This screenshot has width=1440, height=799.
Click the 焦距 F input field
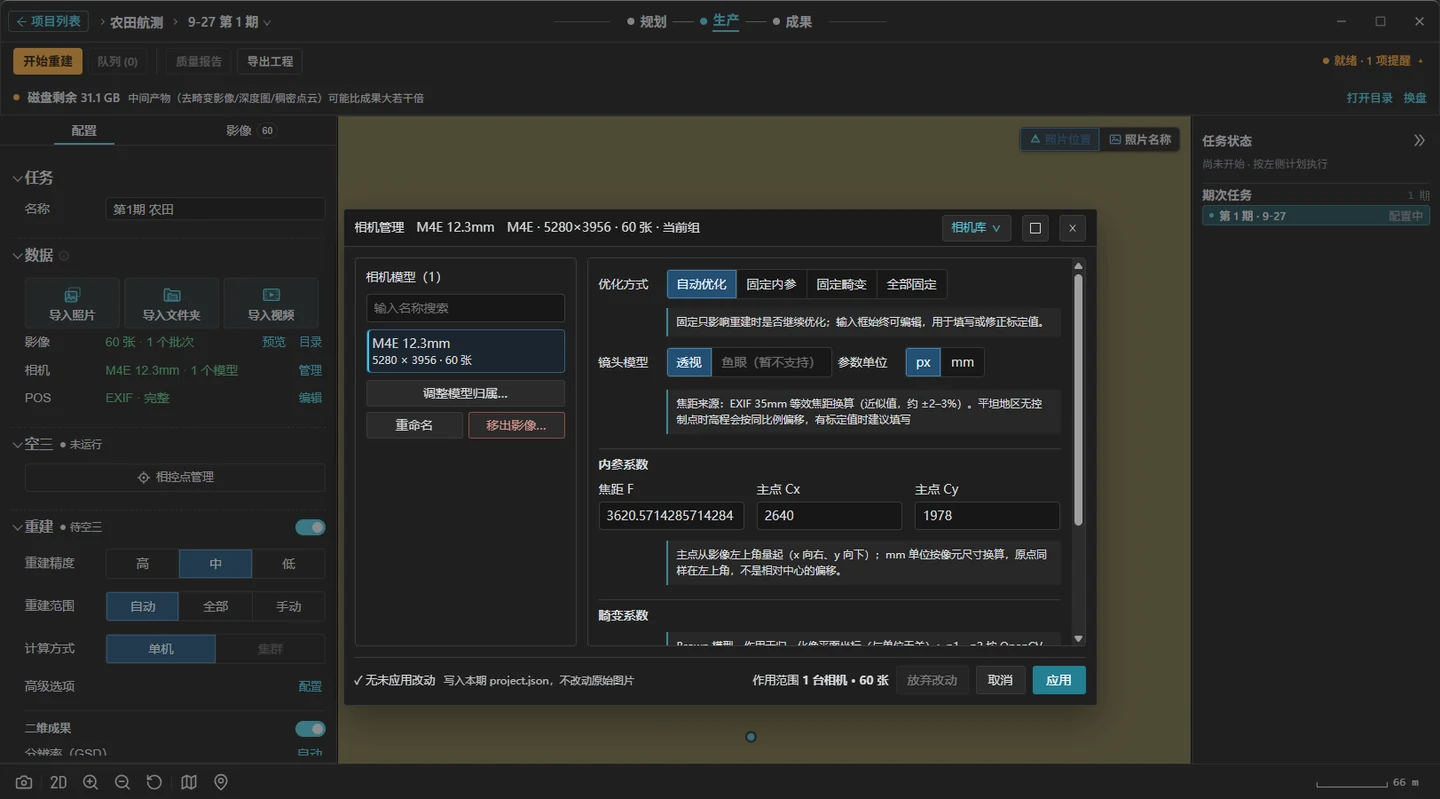point(671,516)
